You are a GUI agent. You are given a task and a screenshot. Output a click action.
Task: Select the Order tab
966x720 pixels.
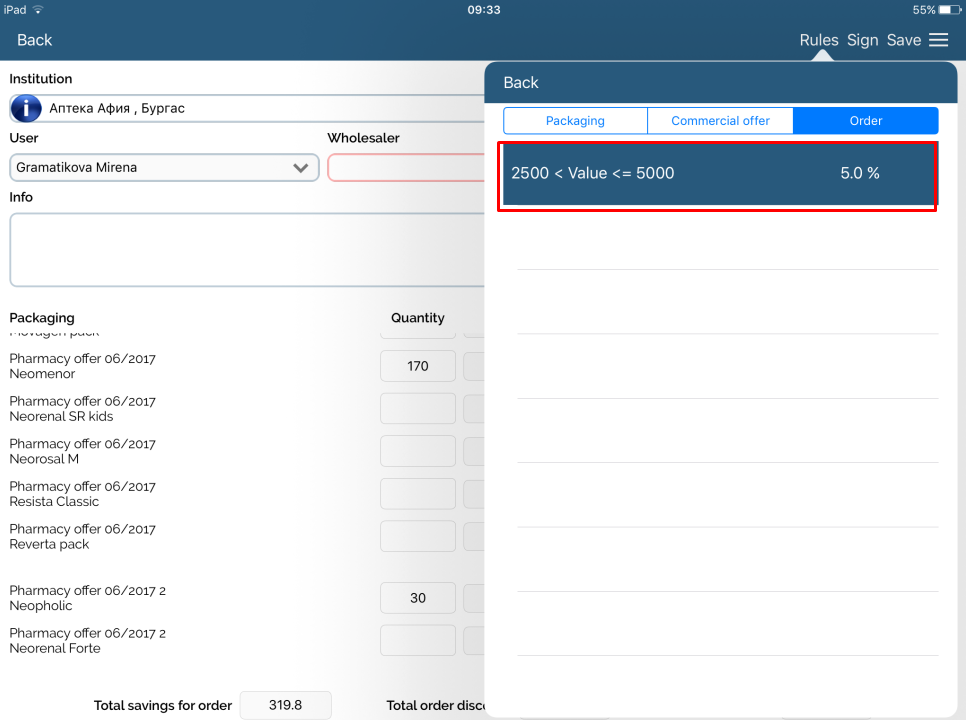865,121
